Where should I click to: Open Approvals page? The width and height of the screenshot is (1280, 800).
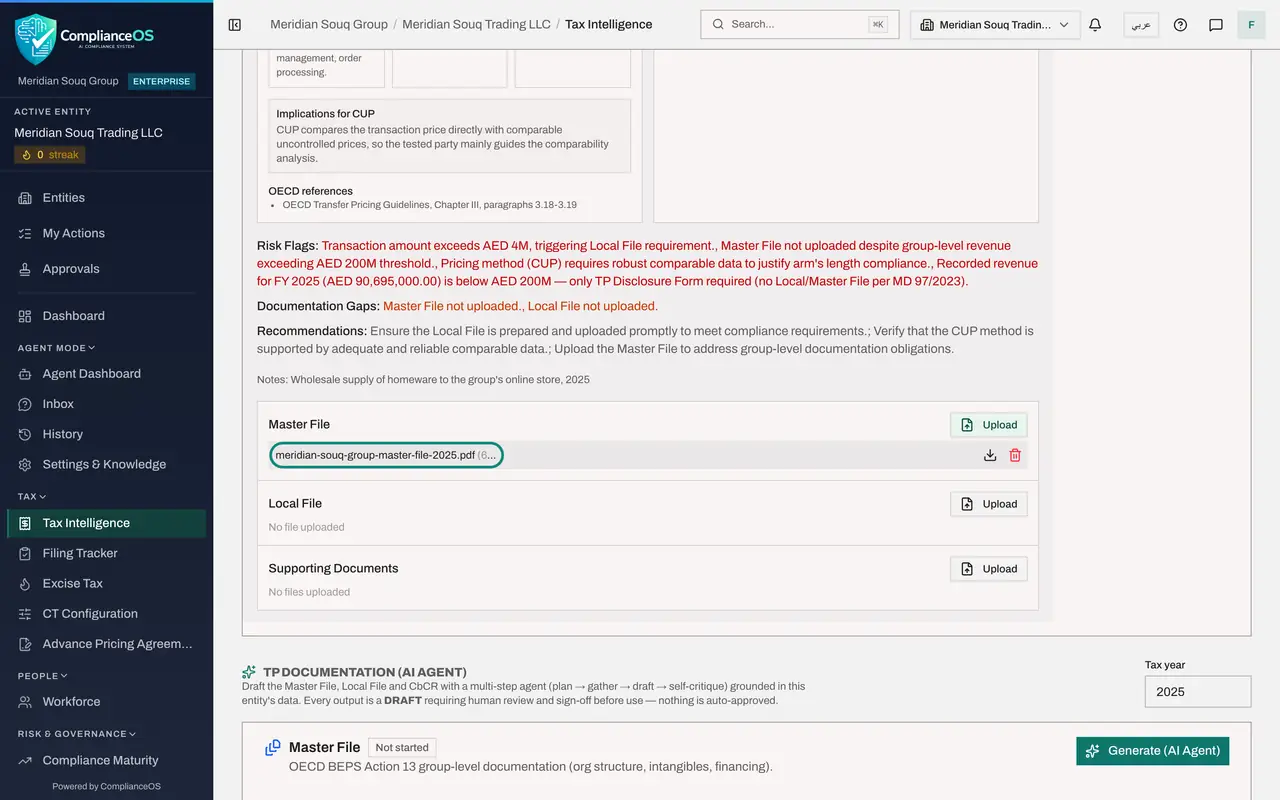[106, 269]
